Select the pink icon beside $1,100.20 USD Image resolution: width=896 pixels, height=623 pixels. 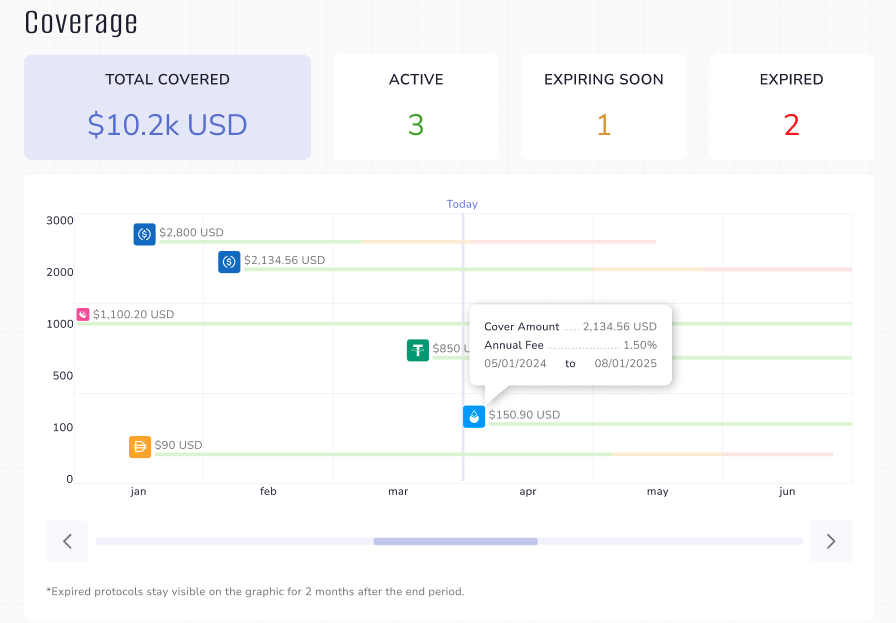click(83, 314)
